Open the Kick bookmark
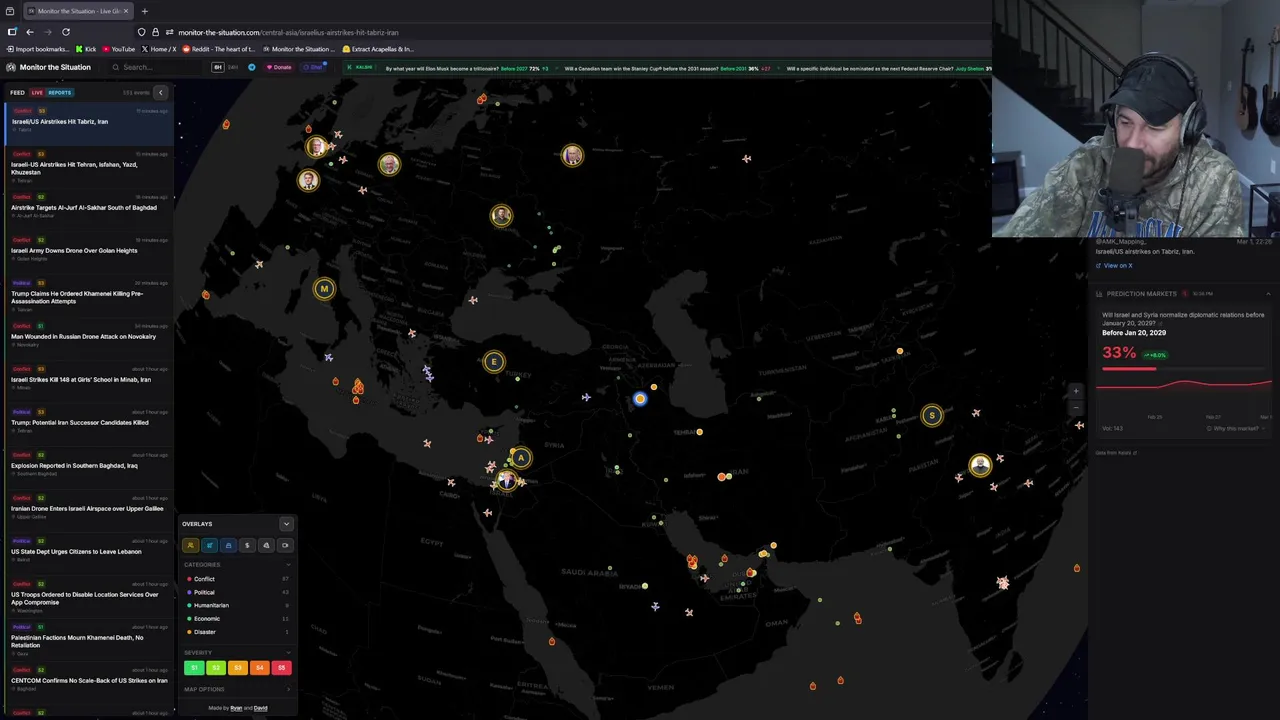1280x720 pixels. pos(86,49)
